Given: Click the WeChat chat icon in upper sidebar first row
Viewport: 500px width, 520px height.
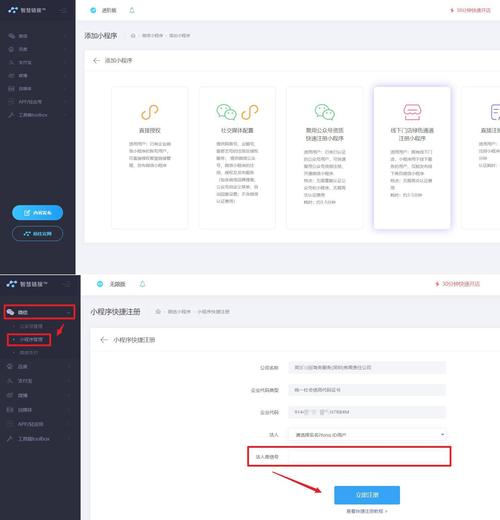Looking at the screenshot, I should (x=12, y=36).
